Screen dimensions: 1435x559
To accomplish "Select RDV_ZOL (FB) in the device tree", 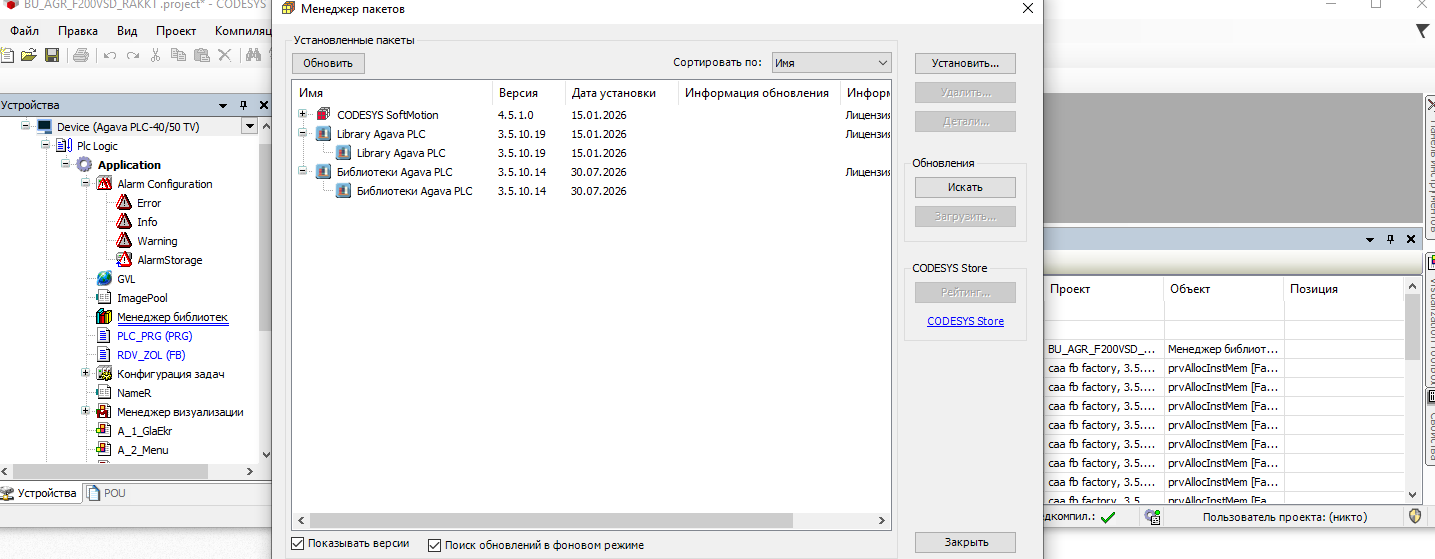I will 151,355.
